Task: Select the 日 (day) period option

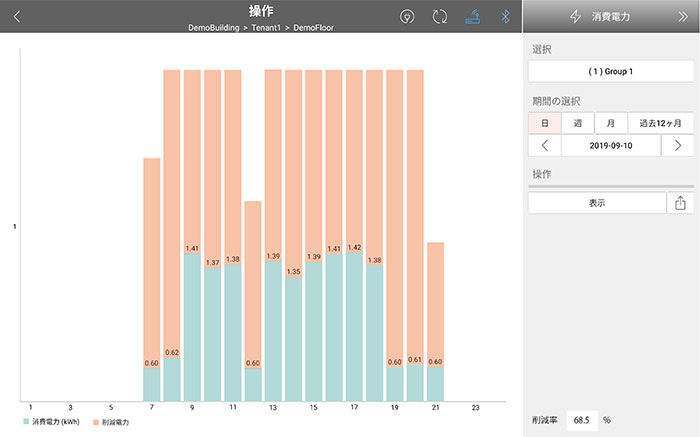Action: pyautogui.click(x=544, y=123)
